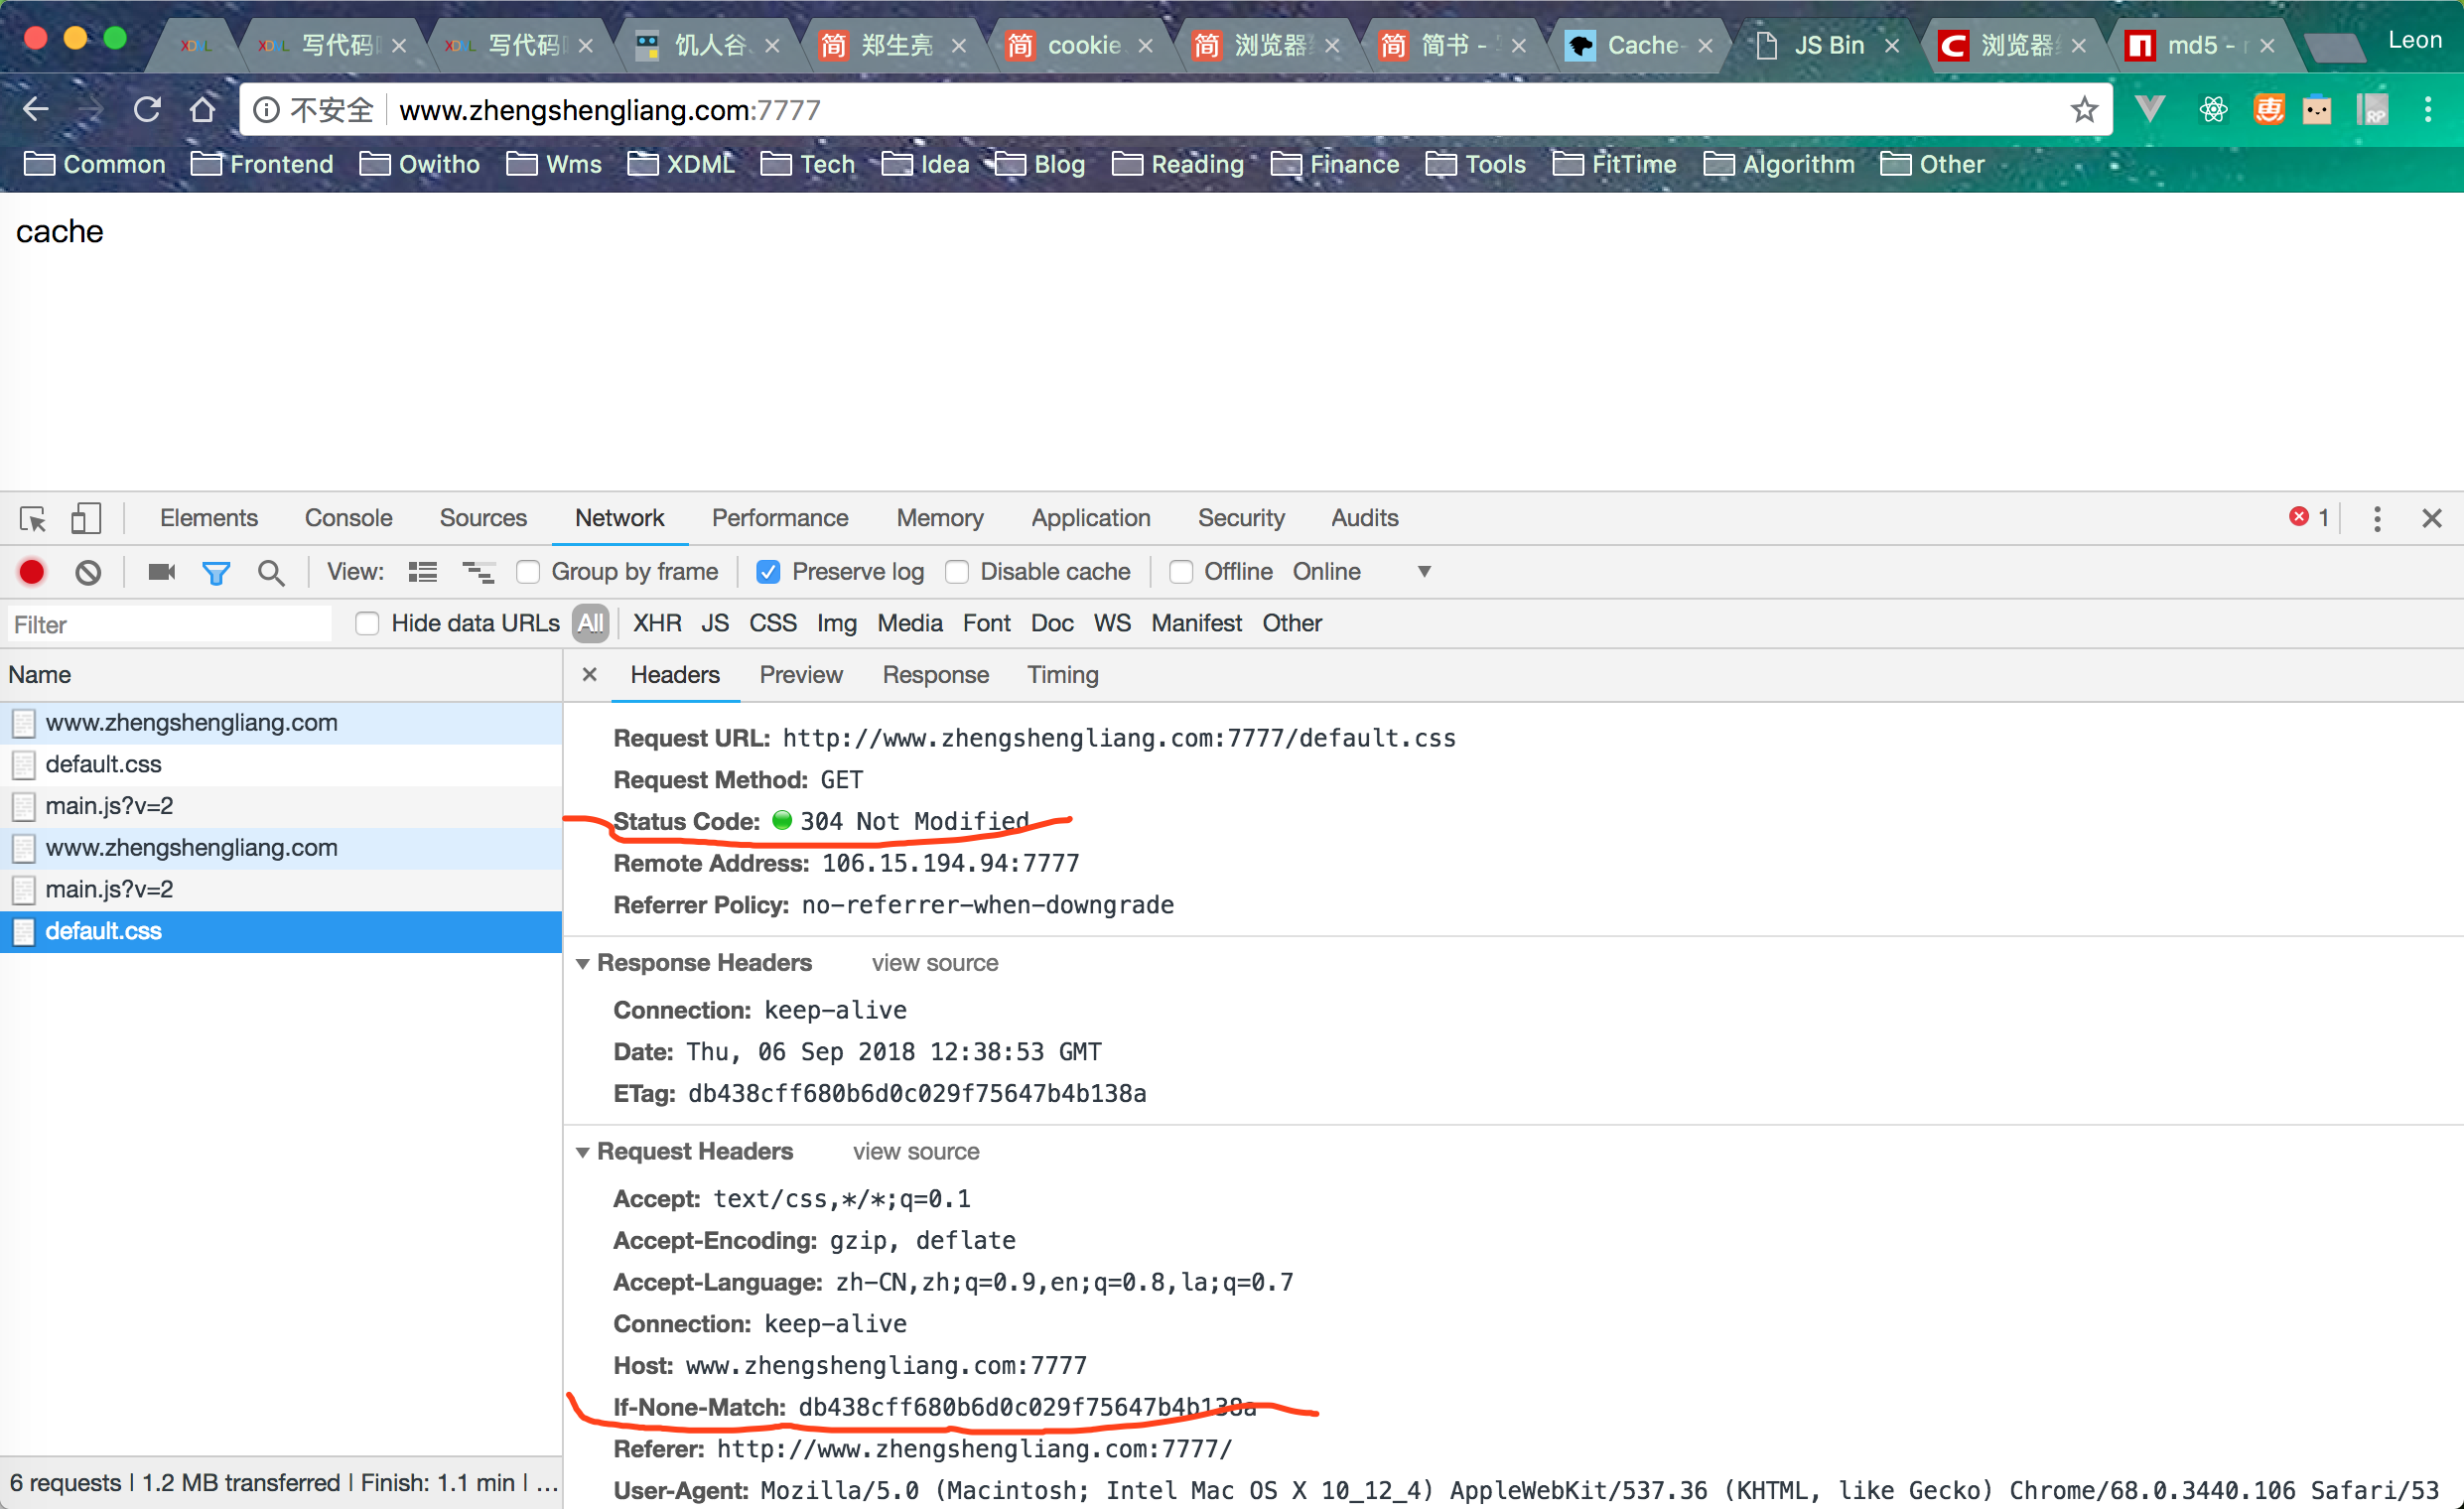Open the Preview tab for default.css
The width and height of the screenshot is (2464, 1509).
[800, 675]
